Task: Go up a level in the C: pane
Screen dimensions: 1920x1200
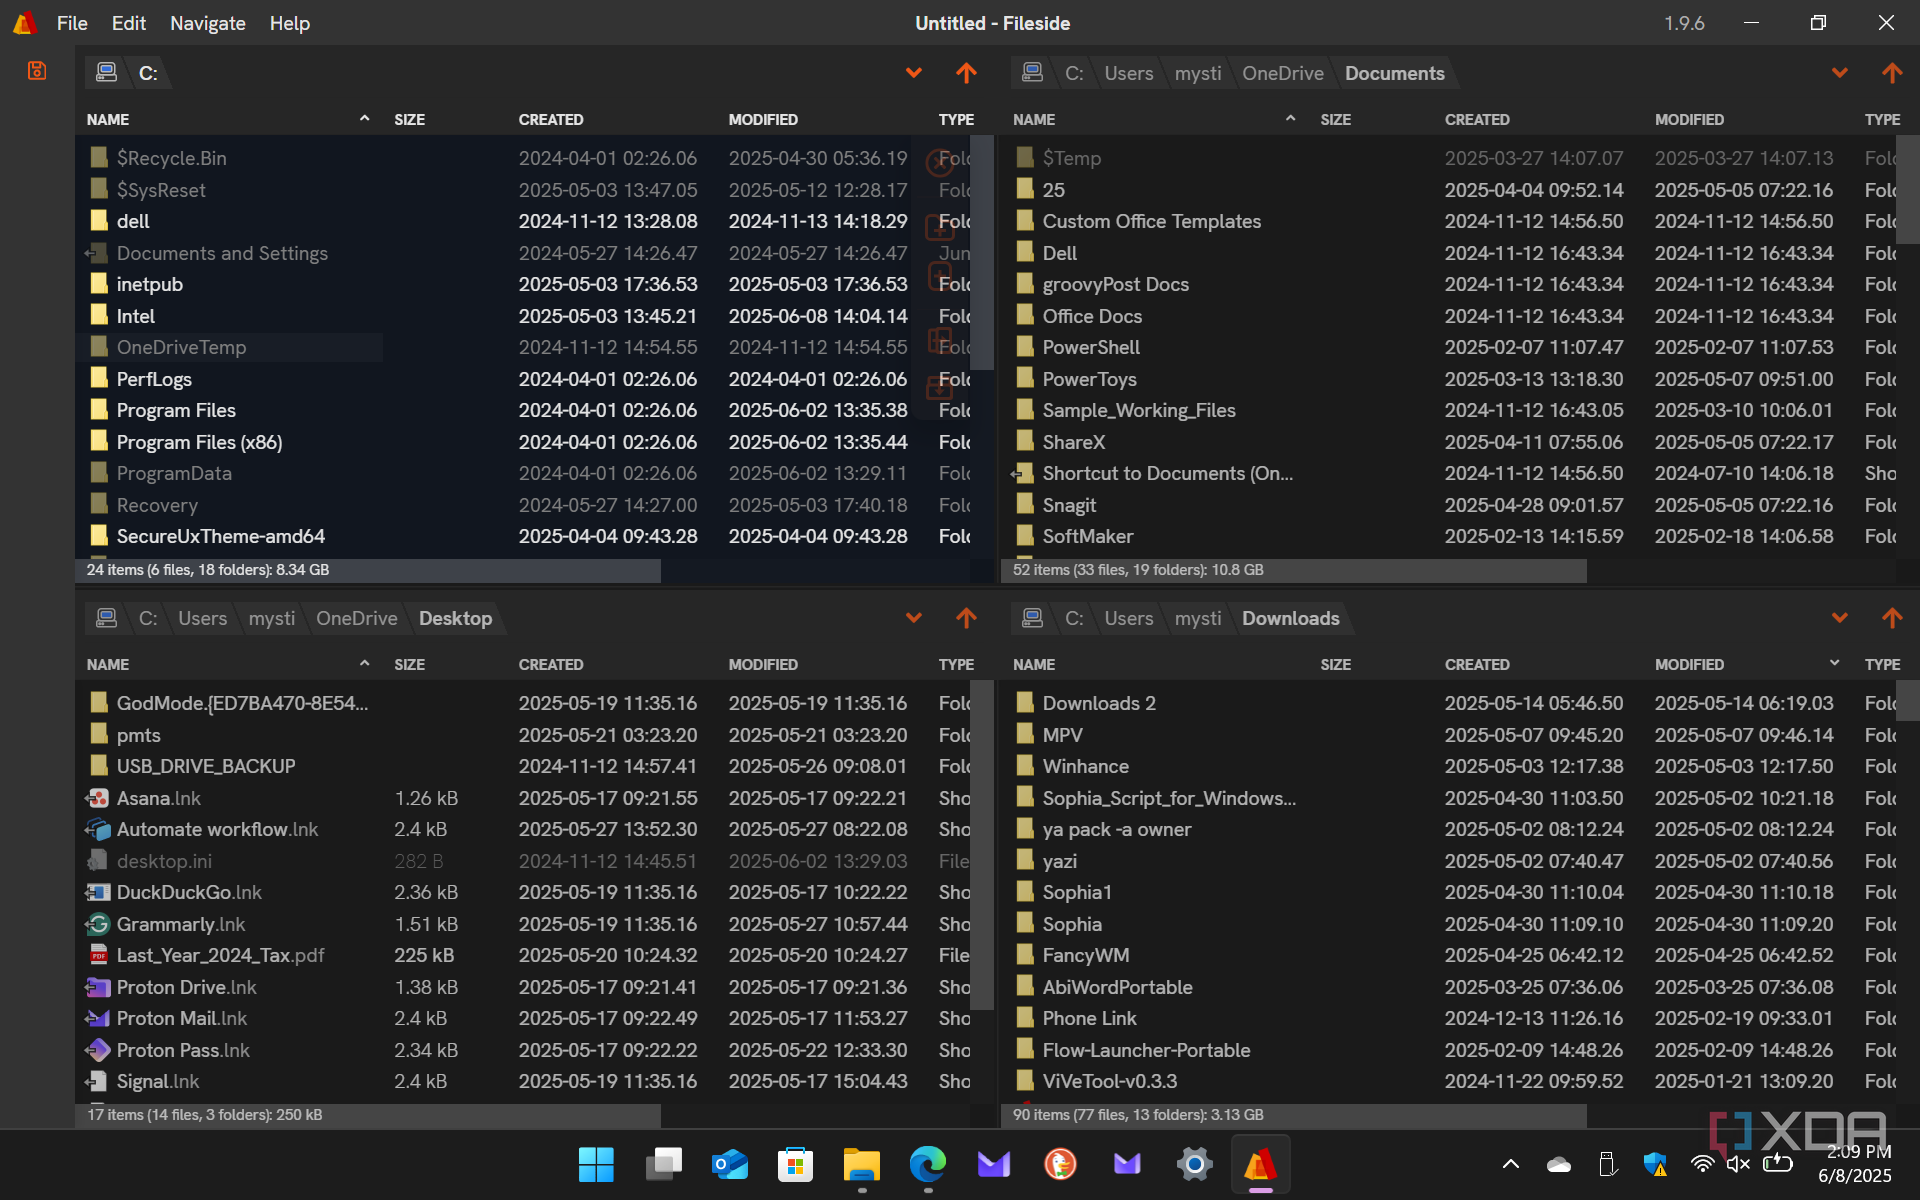Action: [966, 73]
